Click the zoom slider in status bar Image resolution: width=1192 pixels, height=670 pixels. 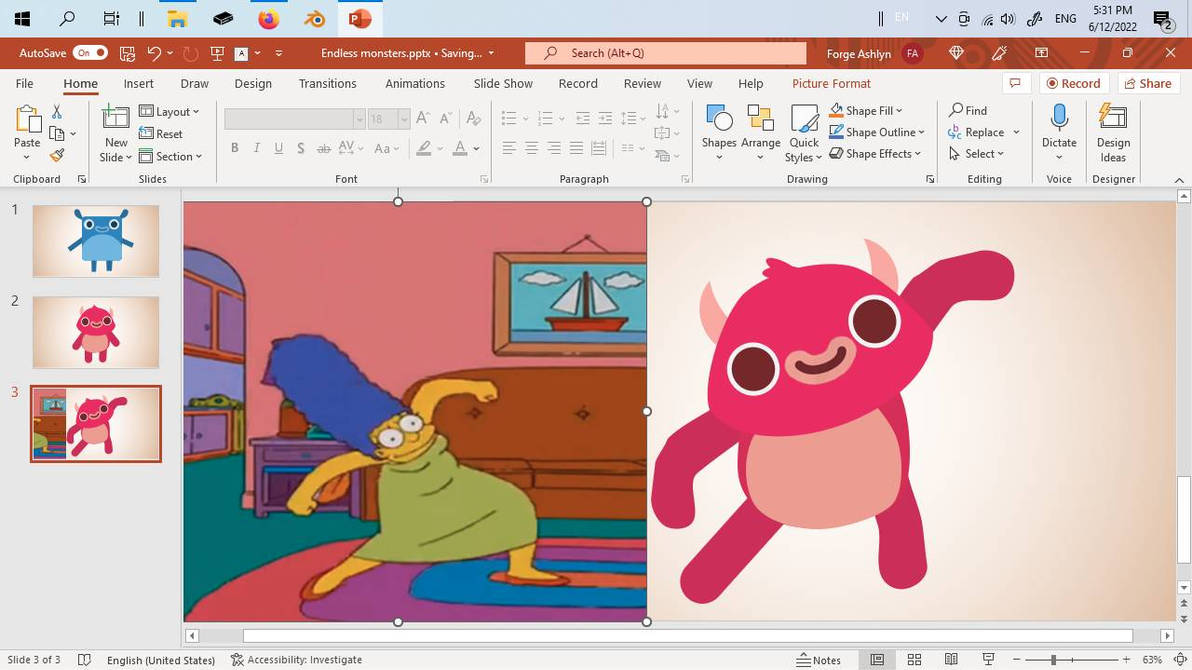coord(1053,660)
